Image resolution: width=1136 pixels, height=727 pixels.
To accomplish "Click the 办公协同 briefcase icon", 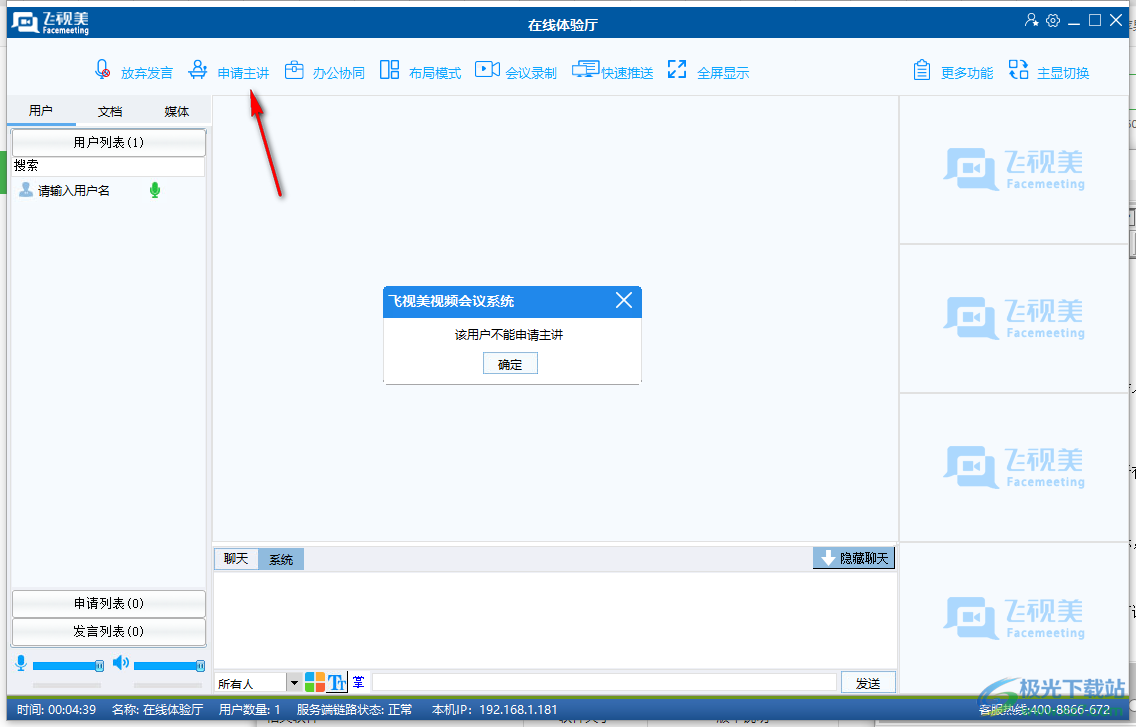I will coord(294,70).
